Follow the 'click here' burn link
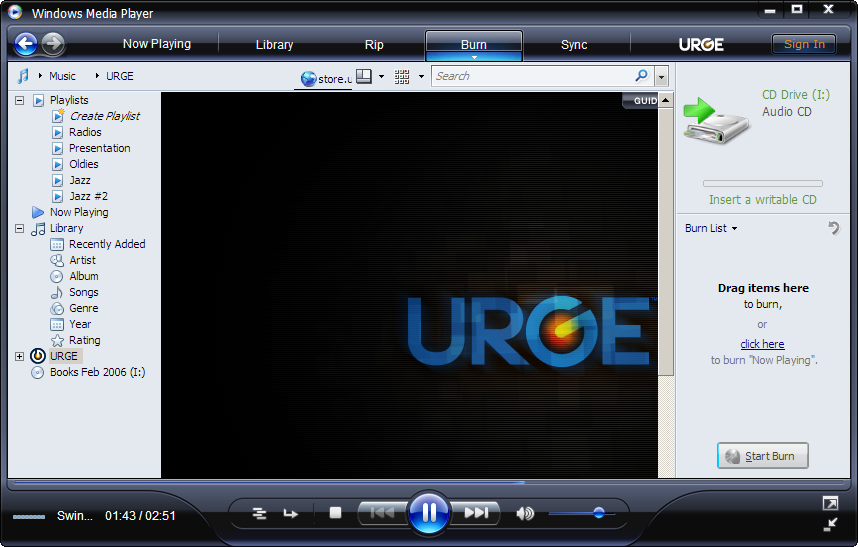Viewport: 858px width, 547px height. [762, 344]
